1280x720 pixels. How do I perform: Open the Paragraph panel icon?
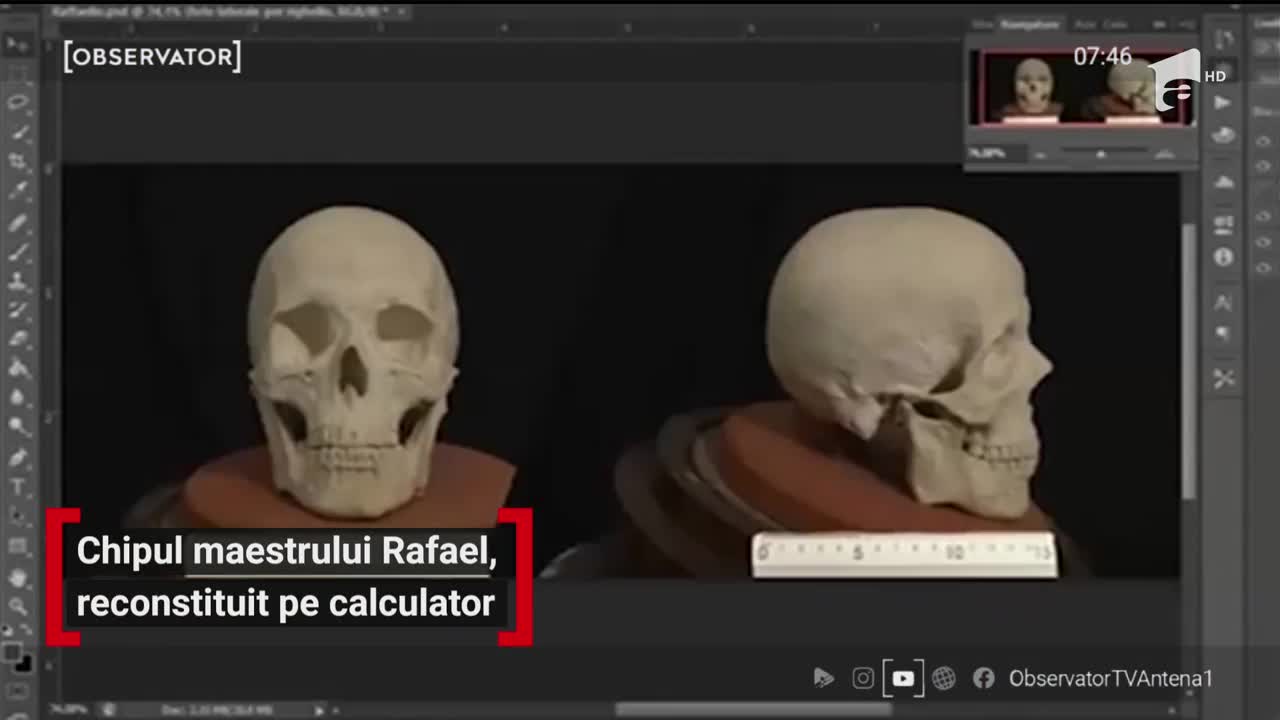click(x=1224, y=333)
